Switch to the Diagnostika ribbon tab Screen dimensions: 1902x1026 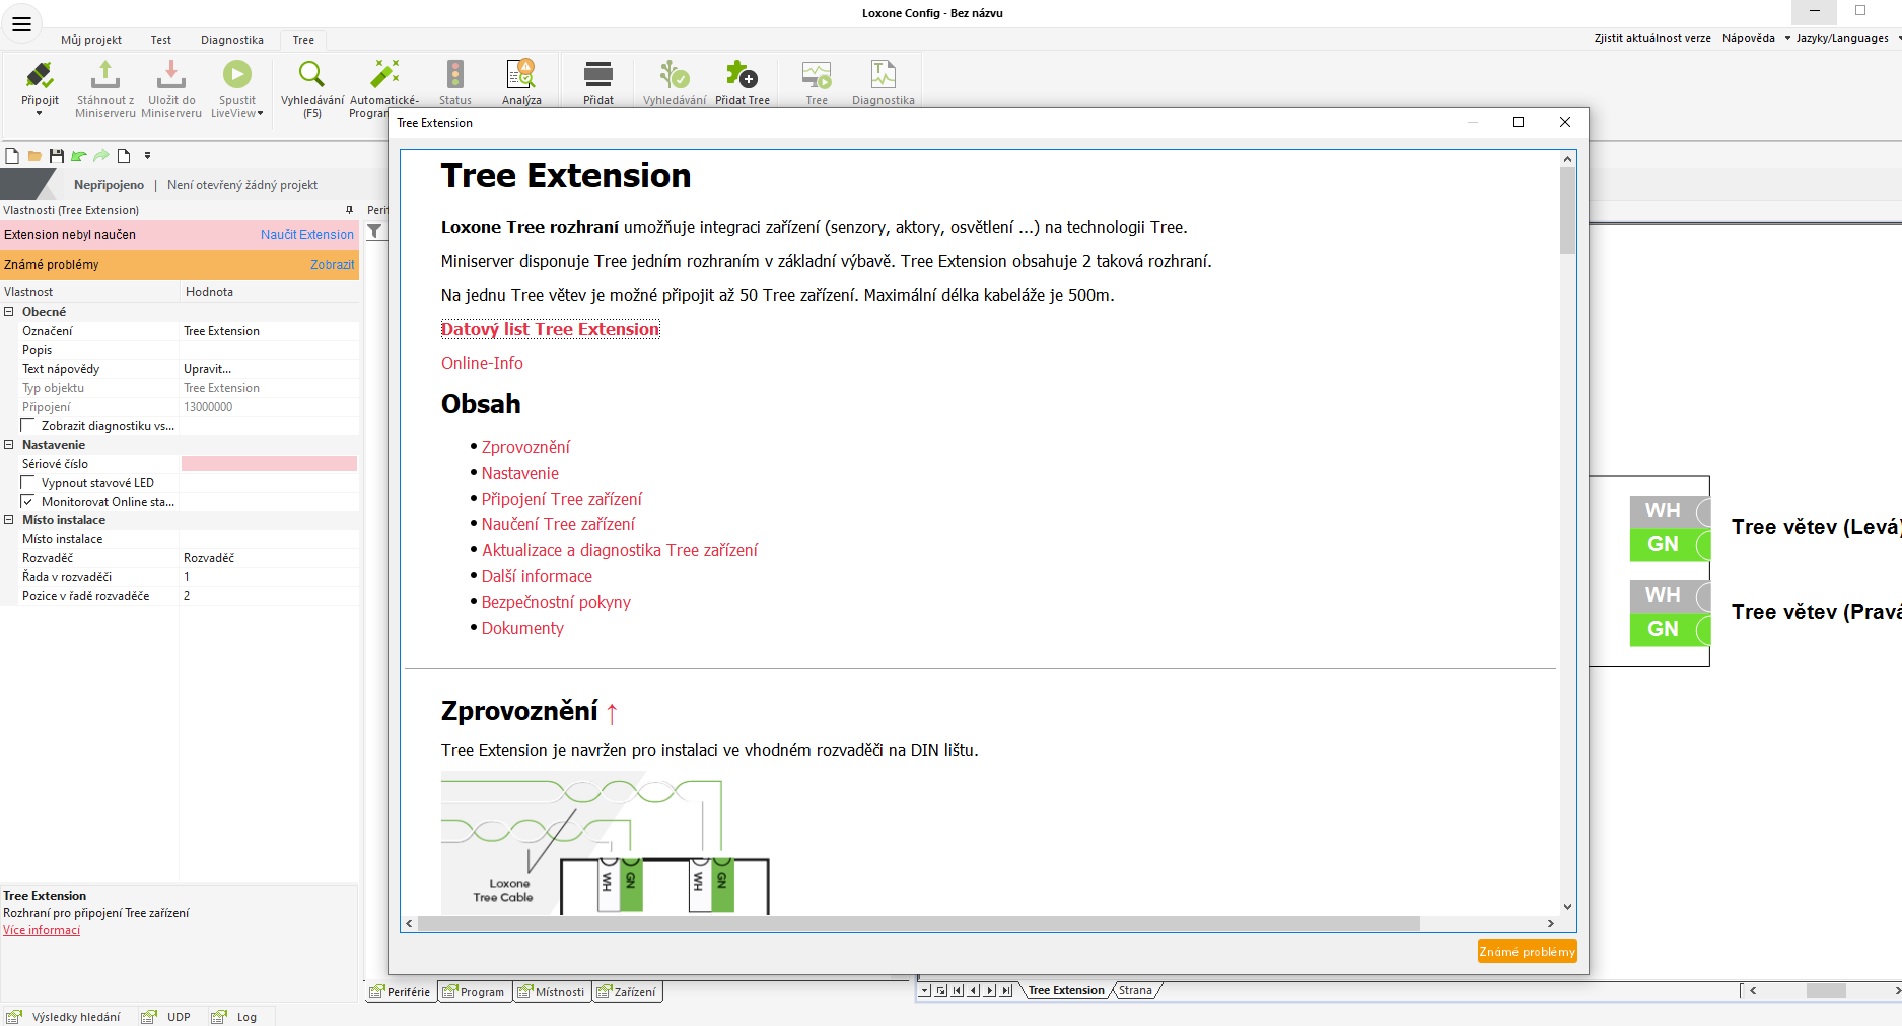(232, 40)
